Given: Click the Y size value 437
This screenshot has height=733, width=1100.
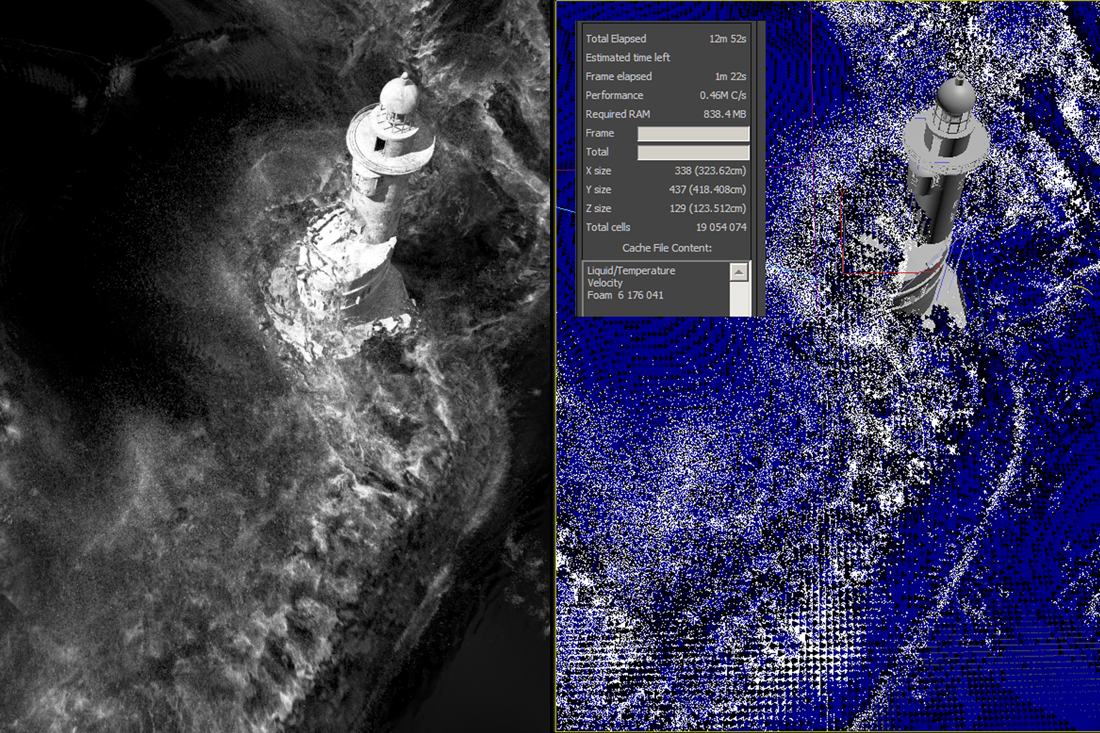Looking at the screenshot, I should click(x=707, y=190).
